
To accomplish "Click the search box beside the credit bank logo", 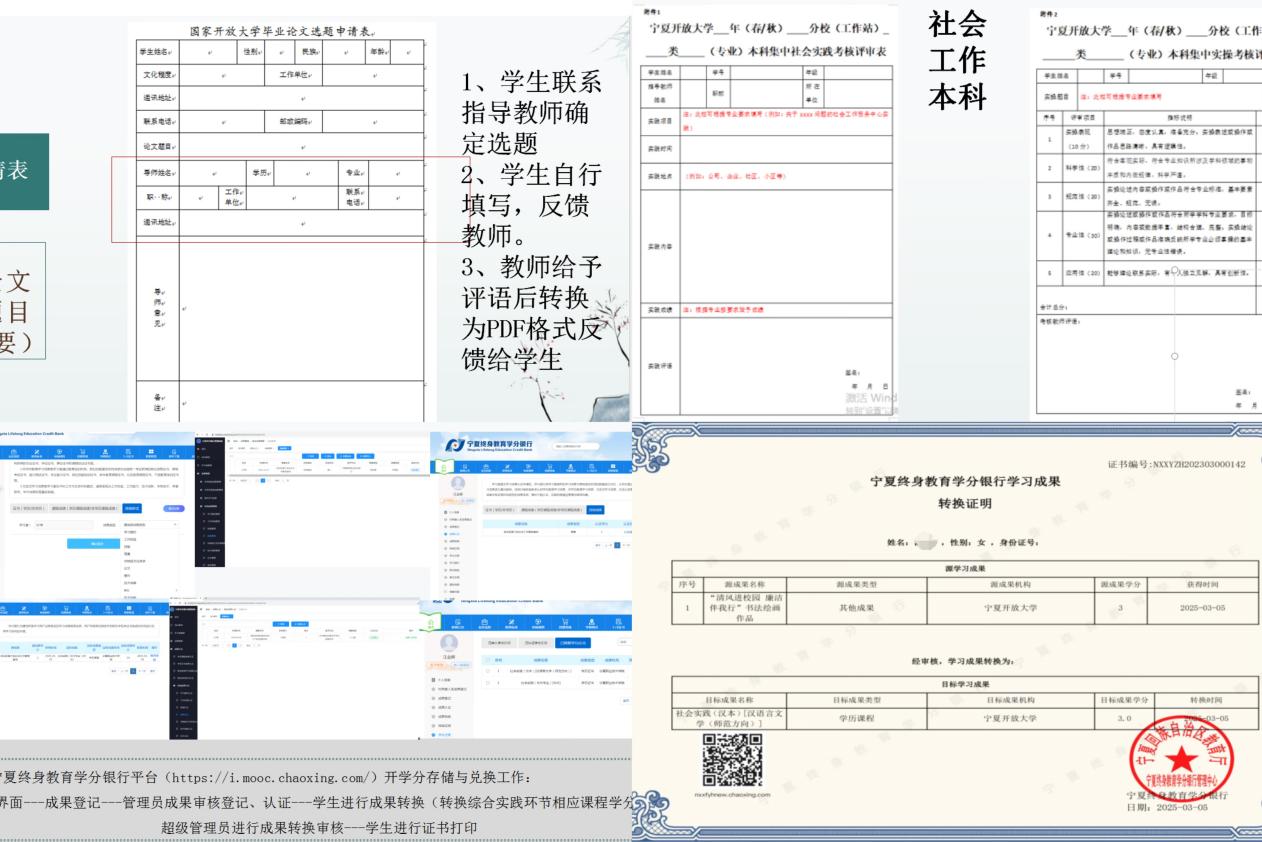I will [576, 446].
